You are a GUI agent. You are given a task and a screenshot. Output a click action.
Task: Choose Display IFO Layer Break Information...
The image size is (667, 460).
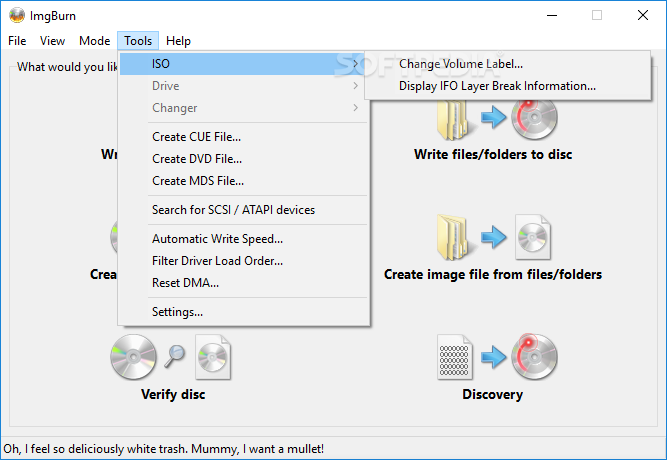tap(507, 86)
